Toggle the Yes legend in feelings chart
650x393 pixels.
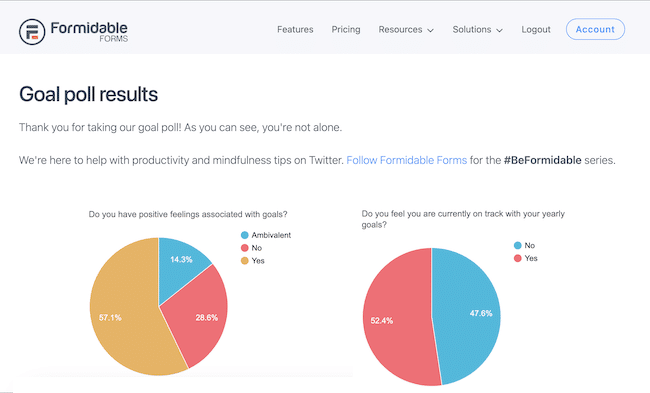252,261
